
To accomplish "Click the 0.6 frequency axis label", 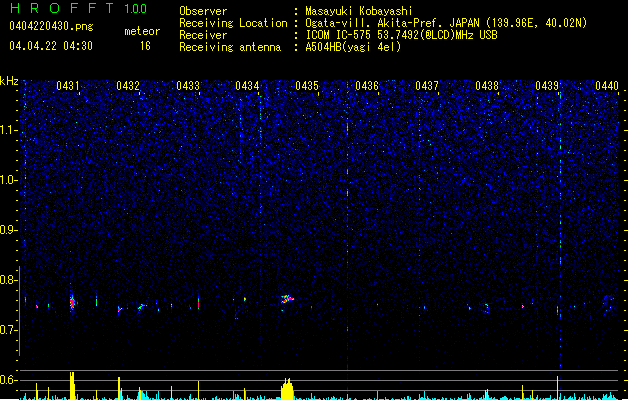I will tap(8, 380).
